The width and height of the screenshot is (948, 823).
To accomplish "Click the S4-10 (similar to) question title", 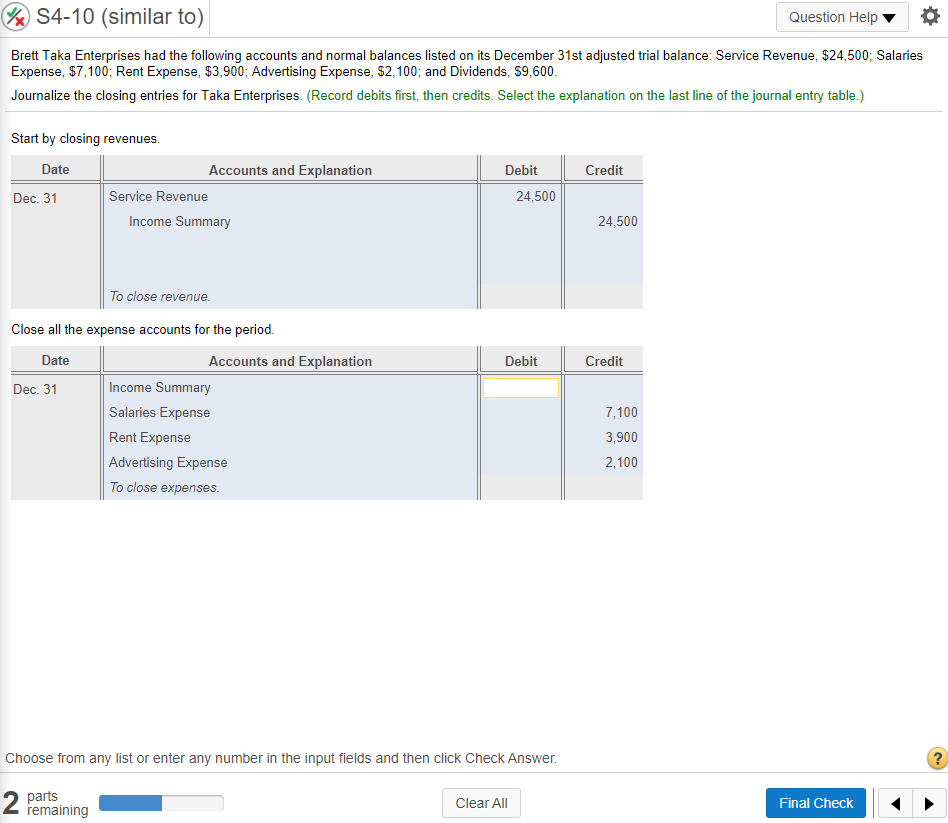I will pos(120,16).
